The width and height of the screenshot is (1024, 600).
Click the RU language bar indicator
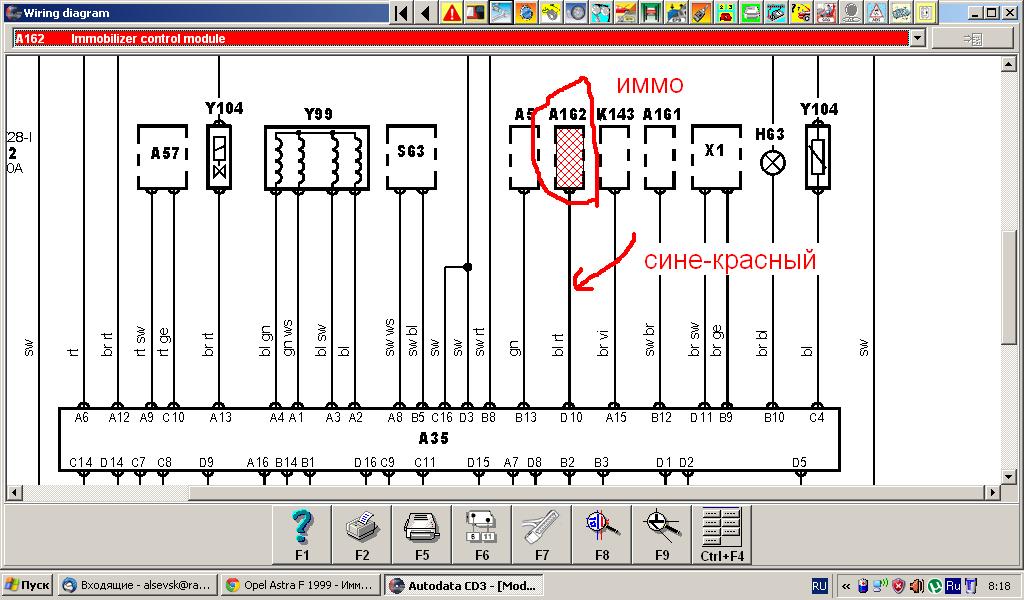click(819, 586)
